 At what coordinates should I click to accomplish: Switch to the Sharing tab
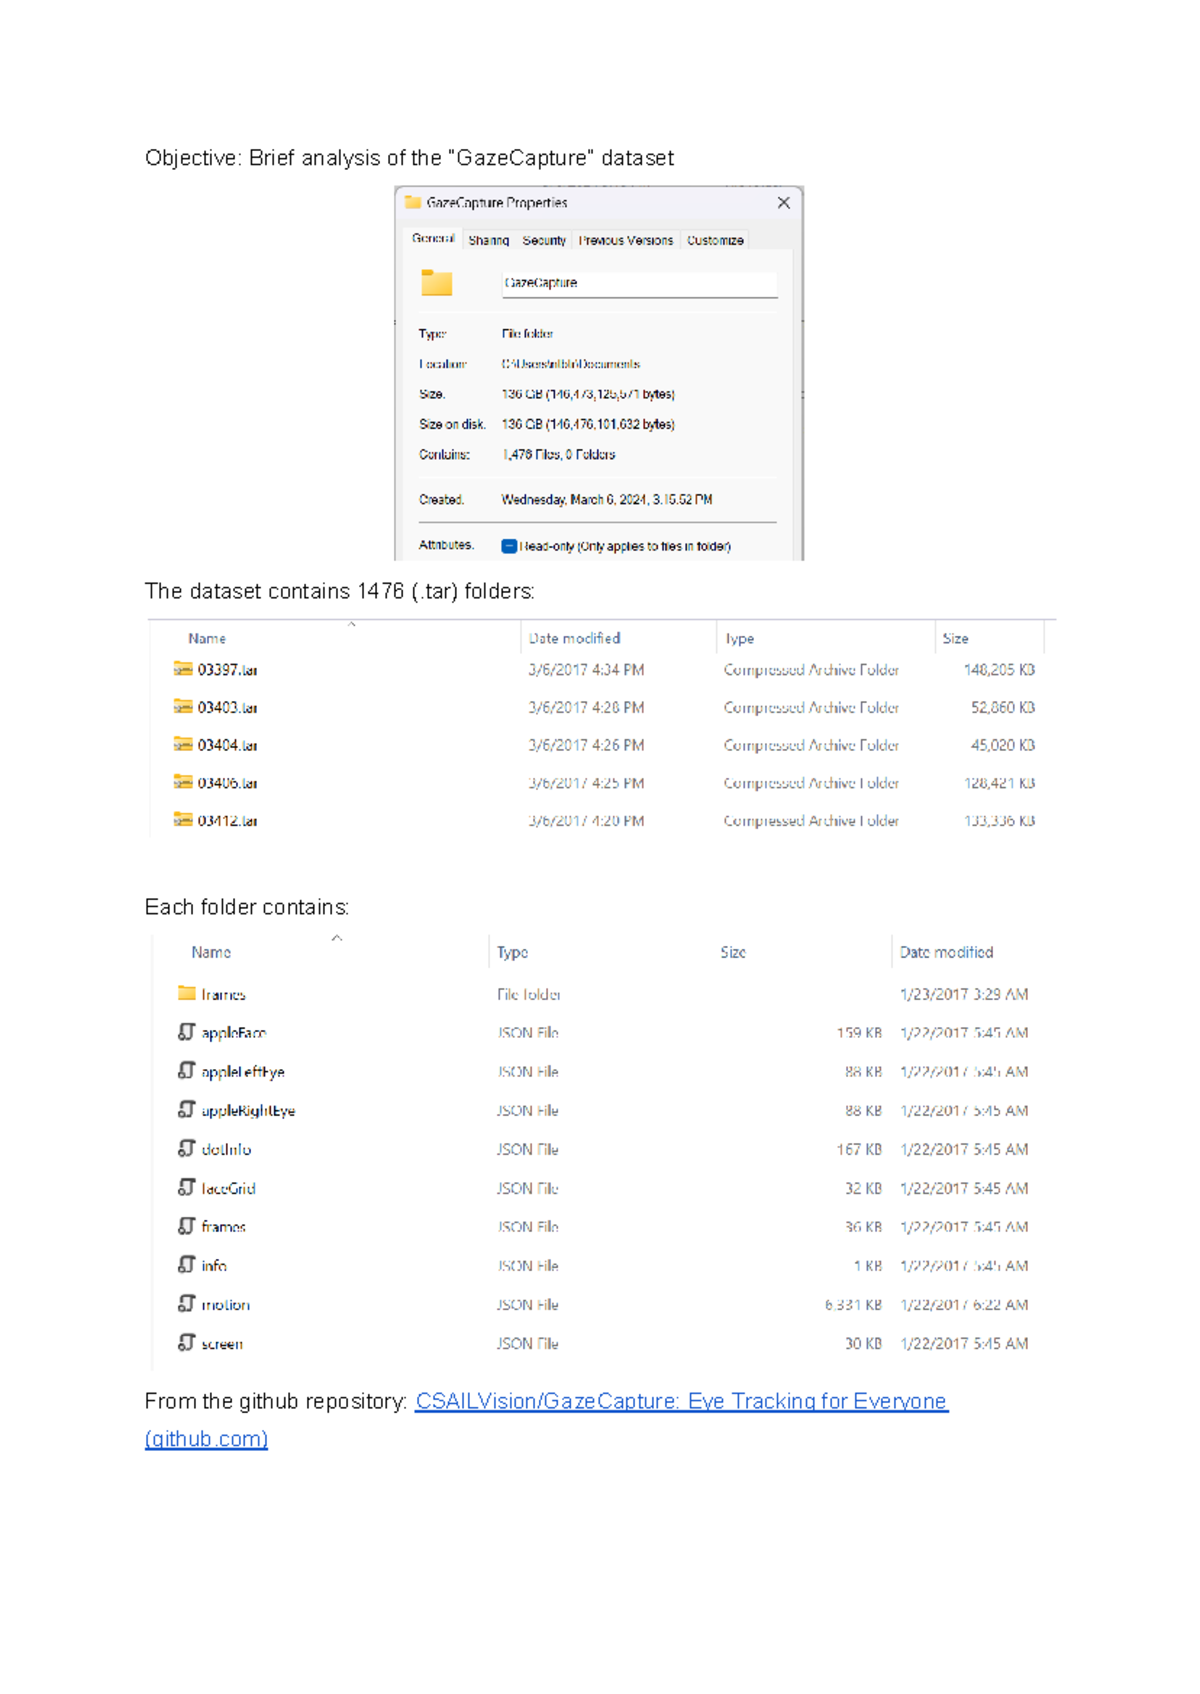(x=489, y=240)
